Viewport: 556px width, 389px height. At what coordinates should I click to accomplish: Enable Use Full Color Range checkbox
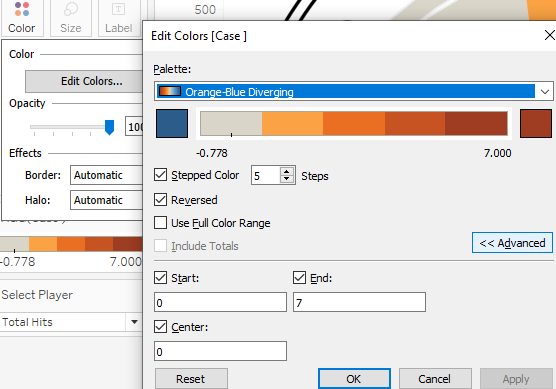tap(160, 223)
